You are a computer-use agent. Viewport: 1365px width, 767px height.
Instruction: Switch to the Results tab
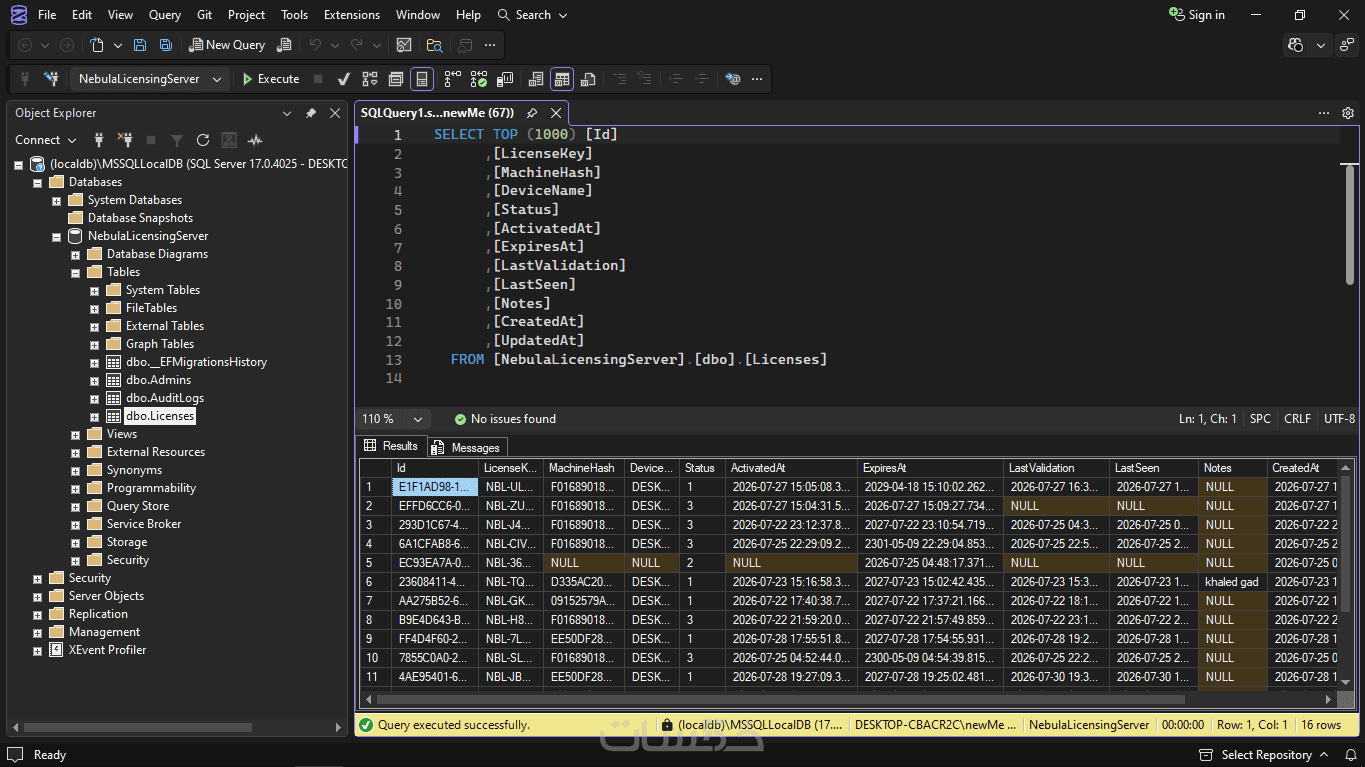pyautogui.click(x=391, y=446)
